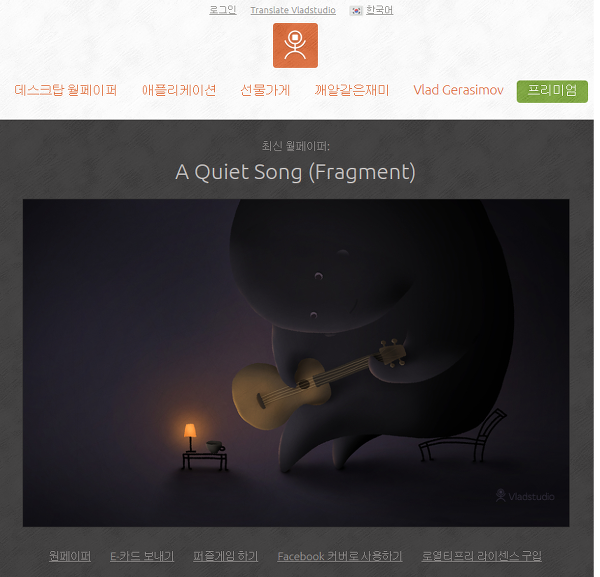Go to the 선물가게 menu item
600x577 pixels.
coord(265,90)
